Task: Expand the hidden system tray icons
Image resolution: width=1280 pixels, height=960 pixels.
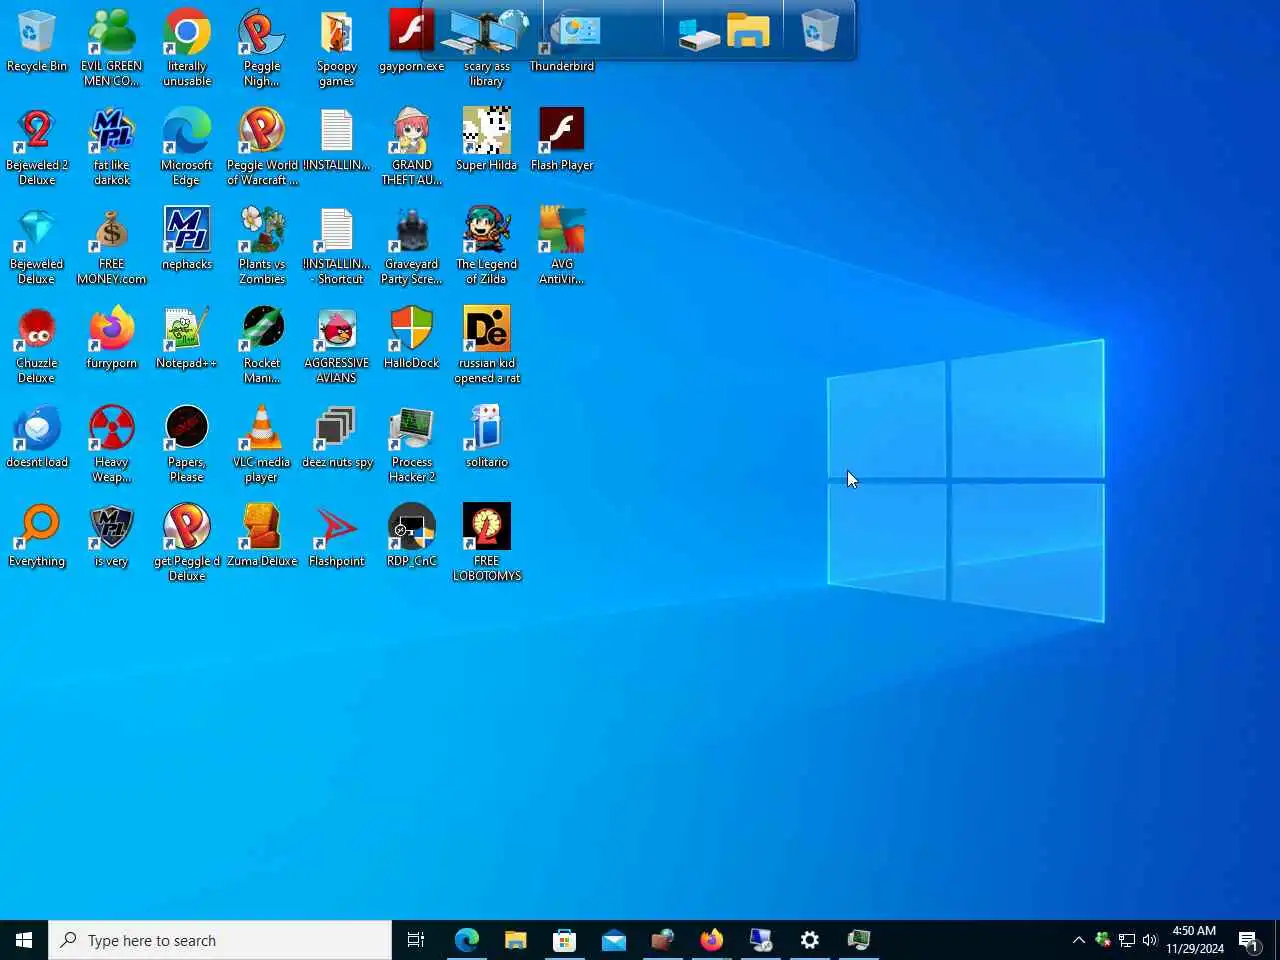Action: (1079, 940)
